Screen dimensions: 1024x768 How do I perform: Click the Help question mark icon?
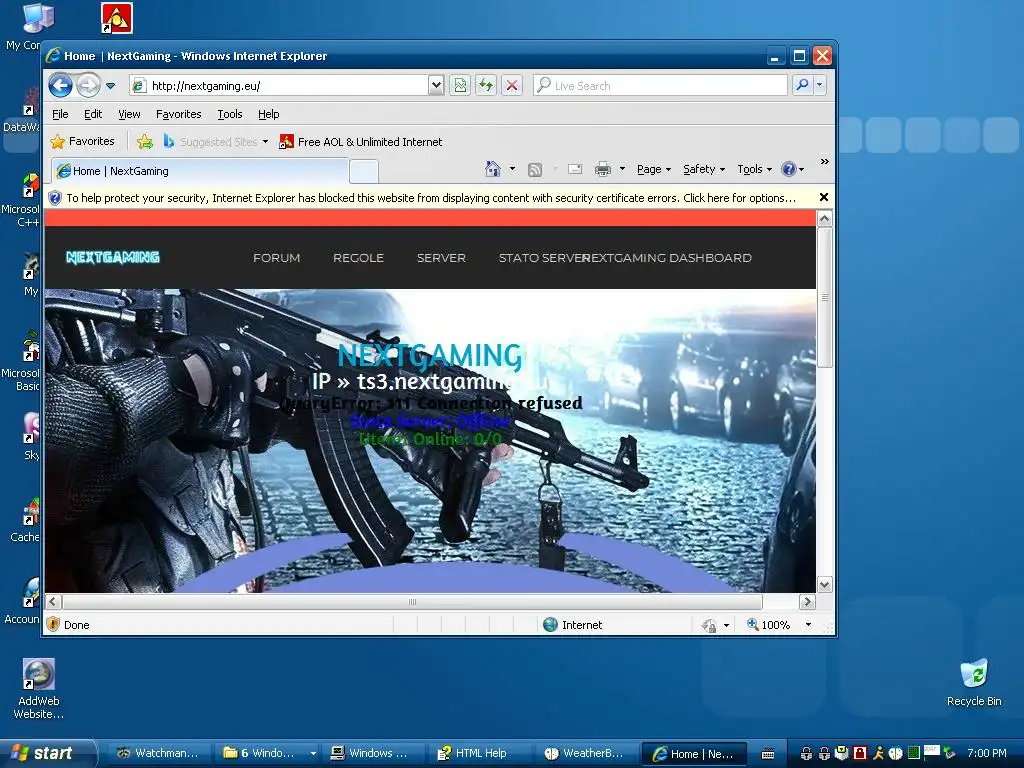coord(789,169)
